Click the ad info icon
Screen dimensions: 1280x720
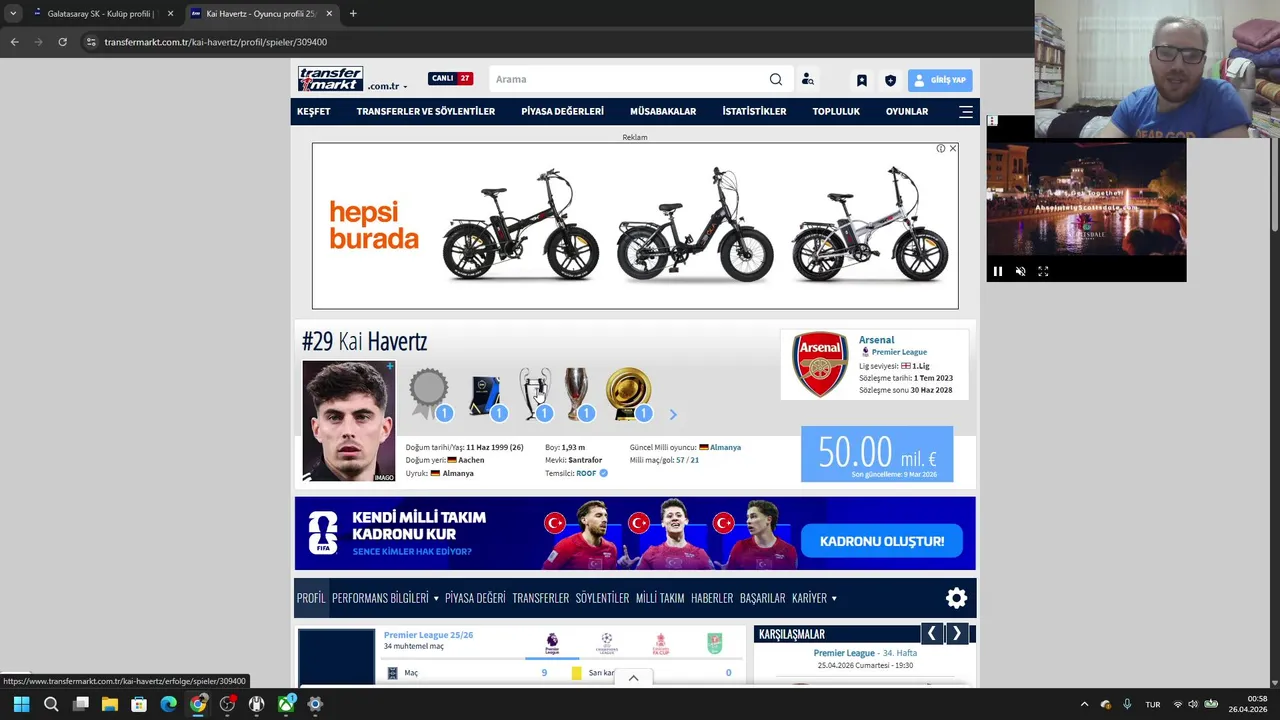(941, 148)
